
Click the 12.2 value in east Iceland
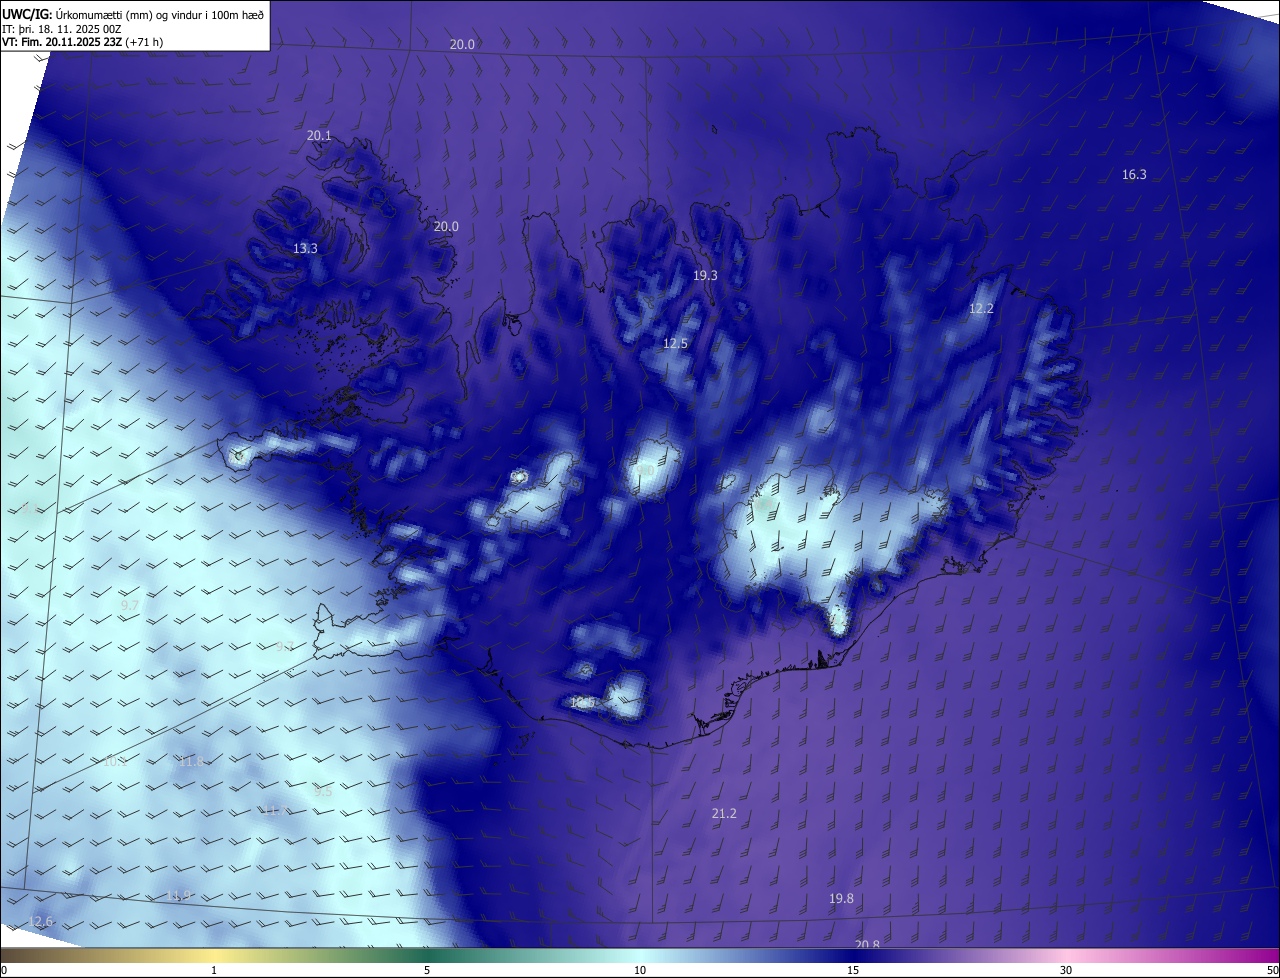click(x=981, y=309)
